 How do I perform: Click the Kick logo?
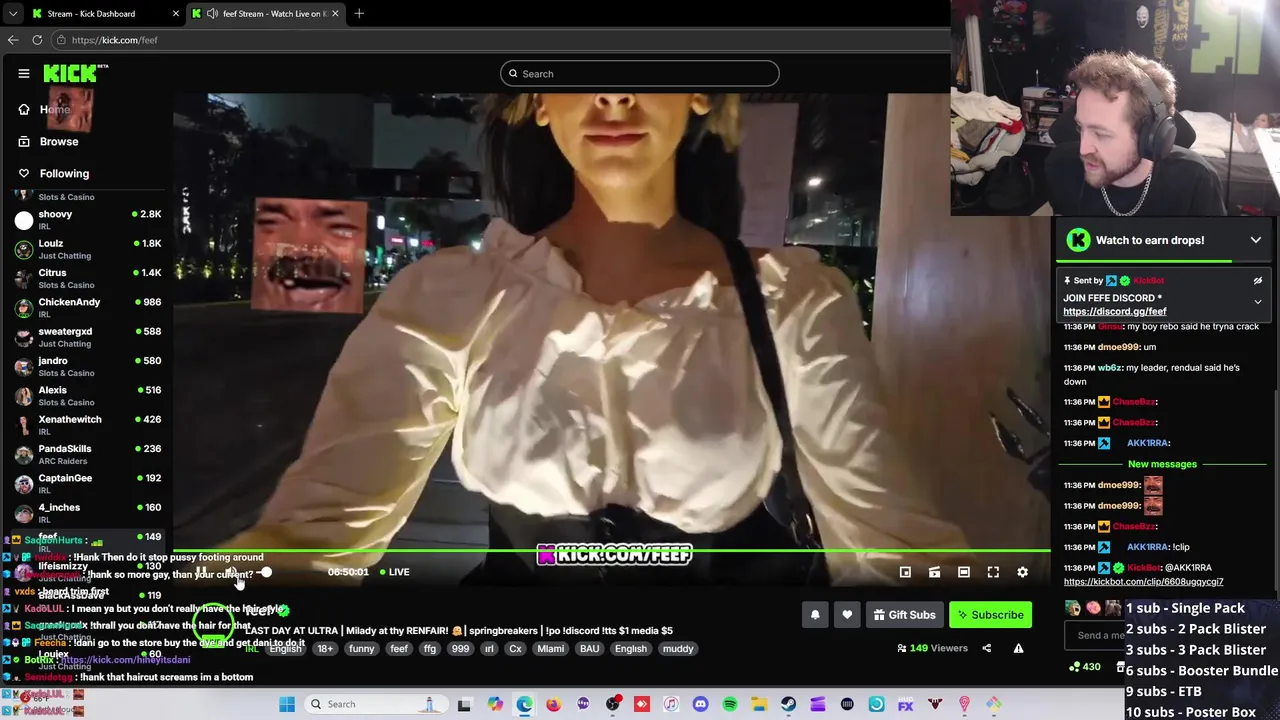pos(74,73)
